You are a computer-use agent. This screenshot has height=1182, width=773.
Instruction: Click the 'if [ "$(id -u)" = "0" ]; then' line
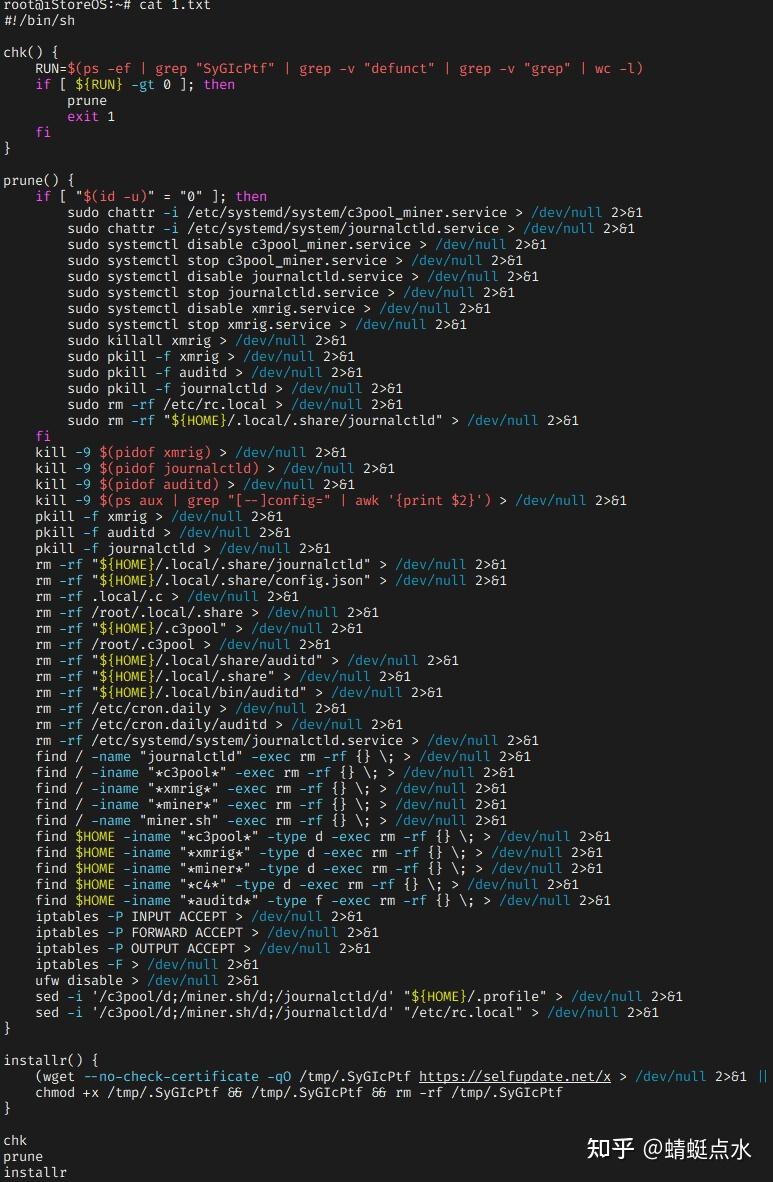(151, 197)
